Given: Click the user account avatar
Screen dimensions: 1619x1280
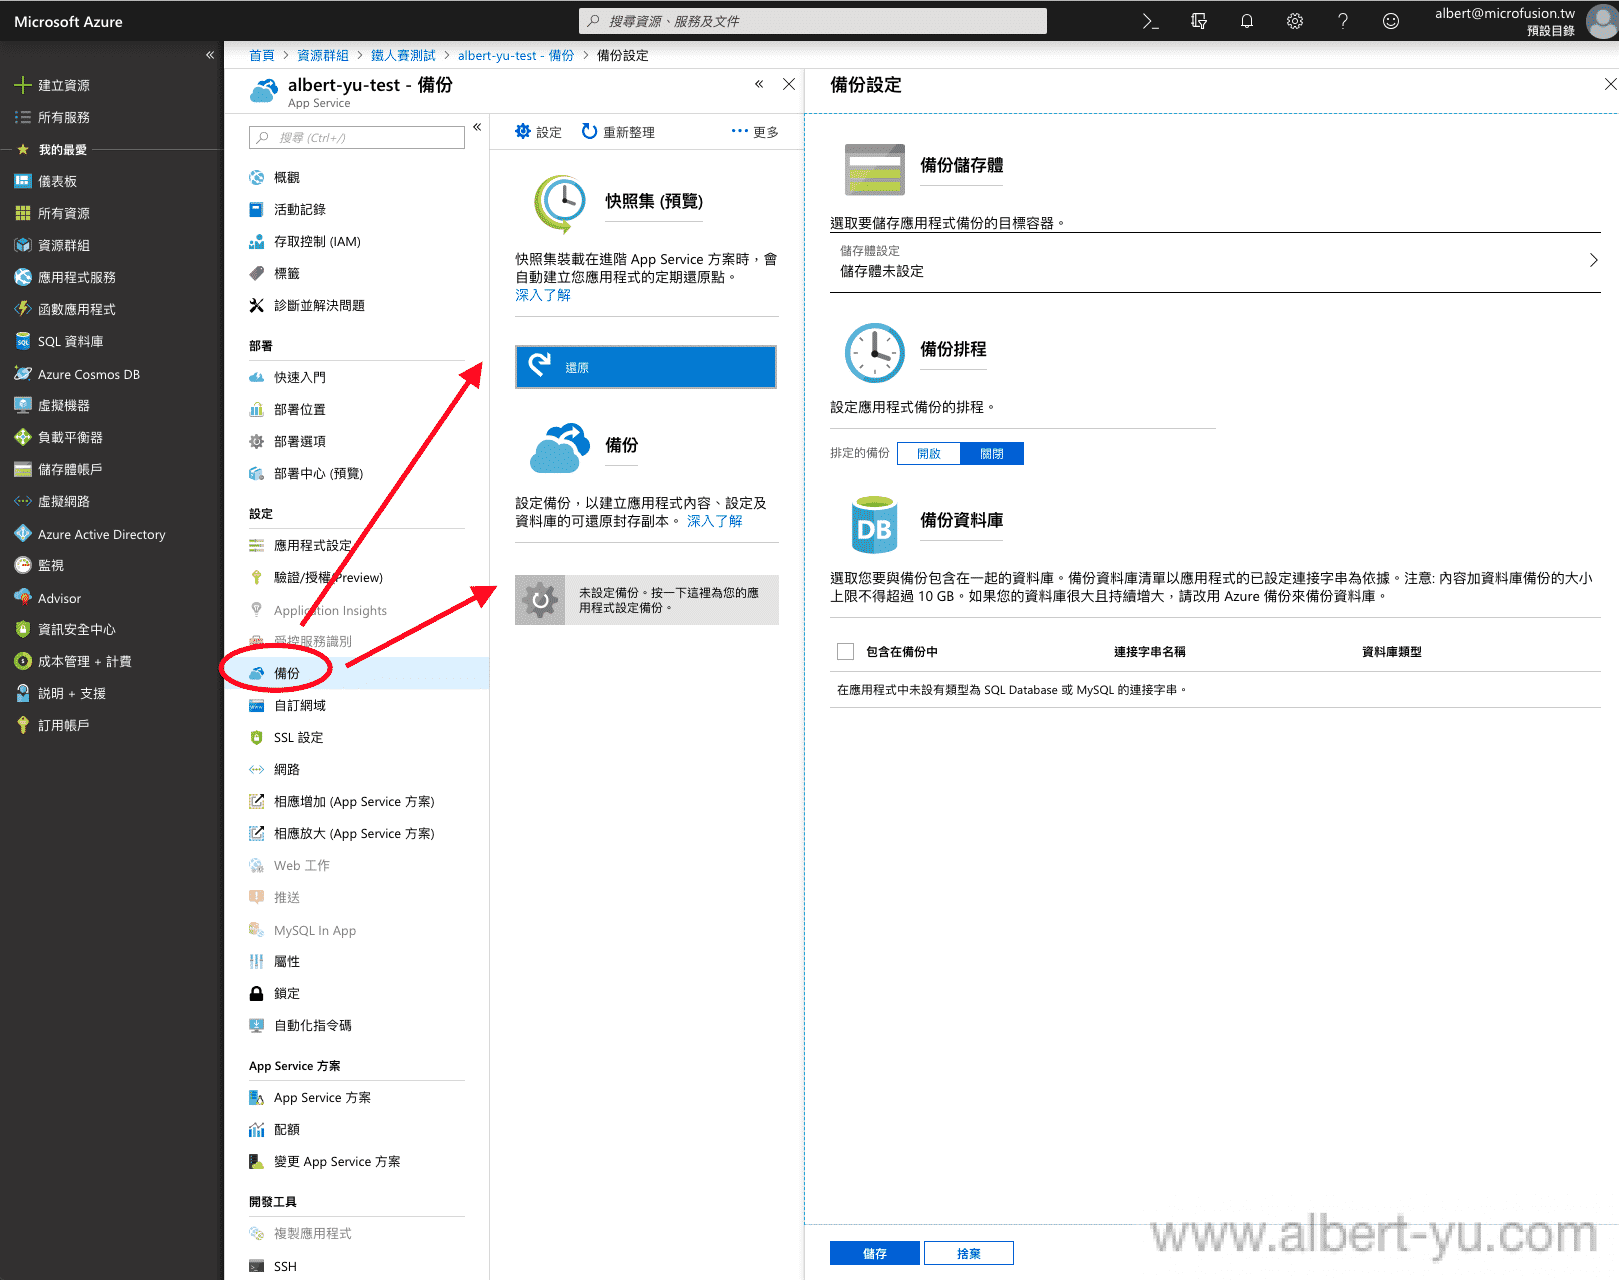Looking at the screenshot, I should (x=1602, y=21).
